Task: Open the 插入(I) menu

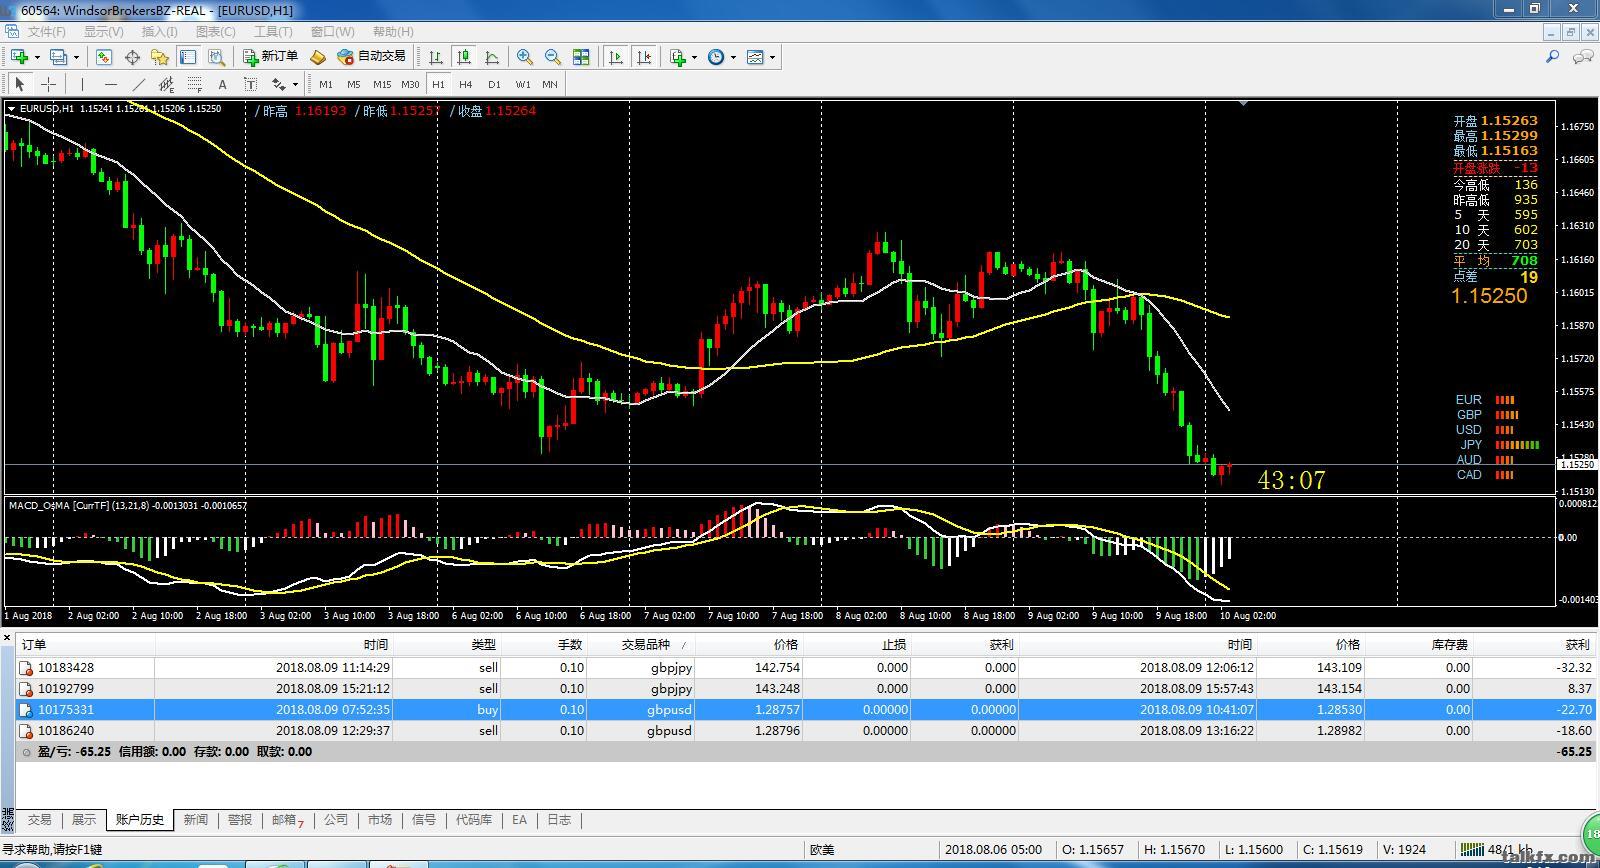Action: [159, 32]
